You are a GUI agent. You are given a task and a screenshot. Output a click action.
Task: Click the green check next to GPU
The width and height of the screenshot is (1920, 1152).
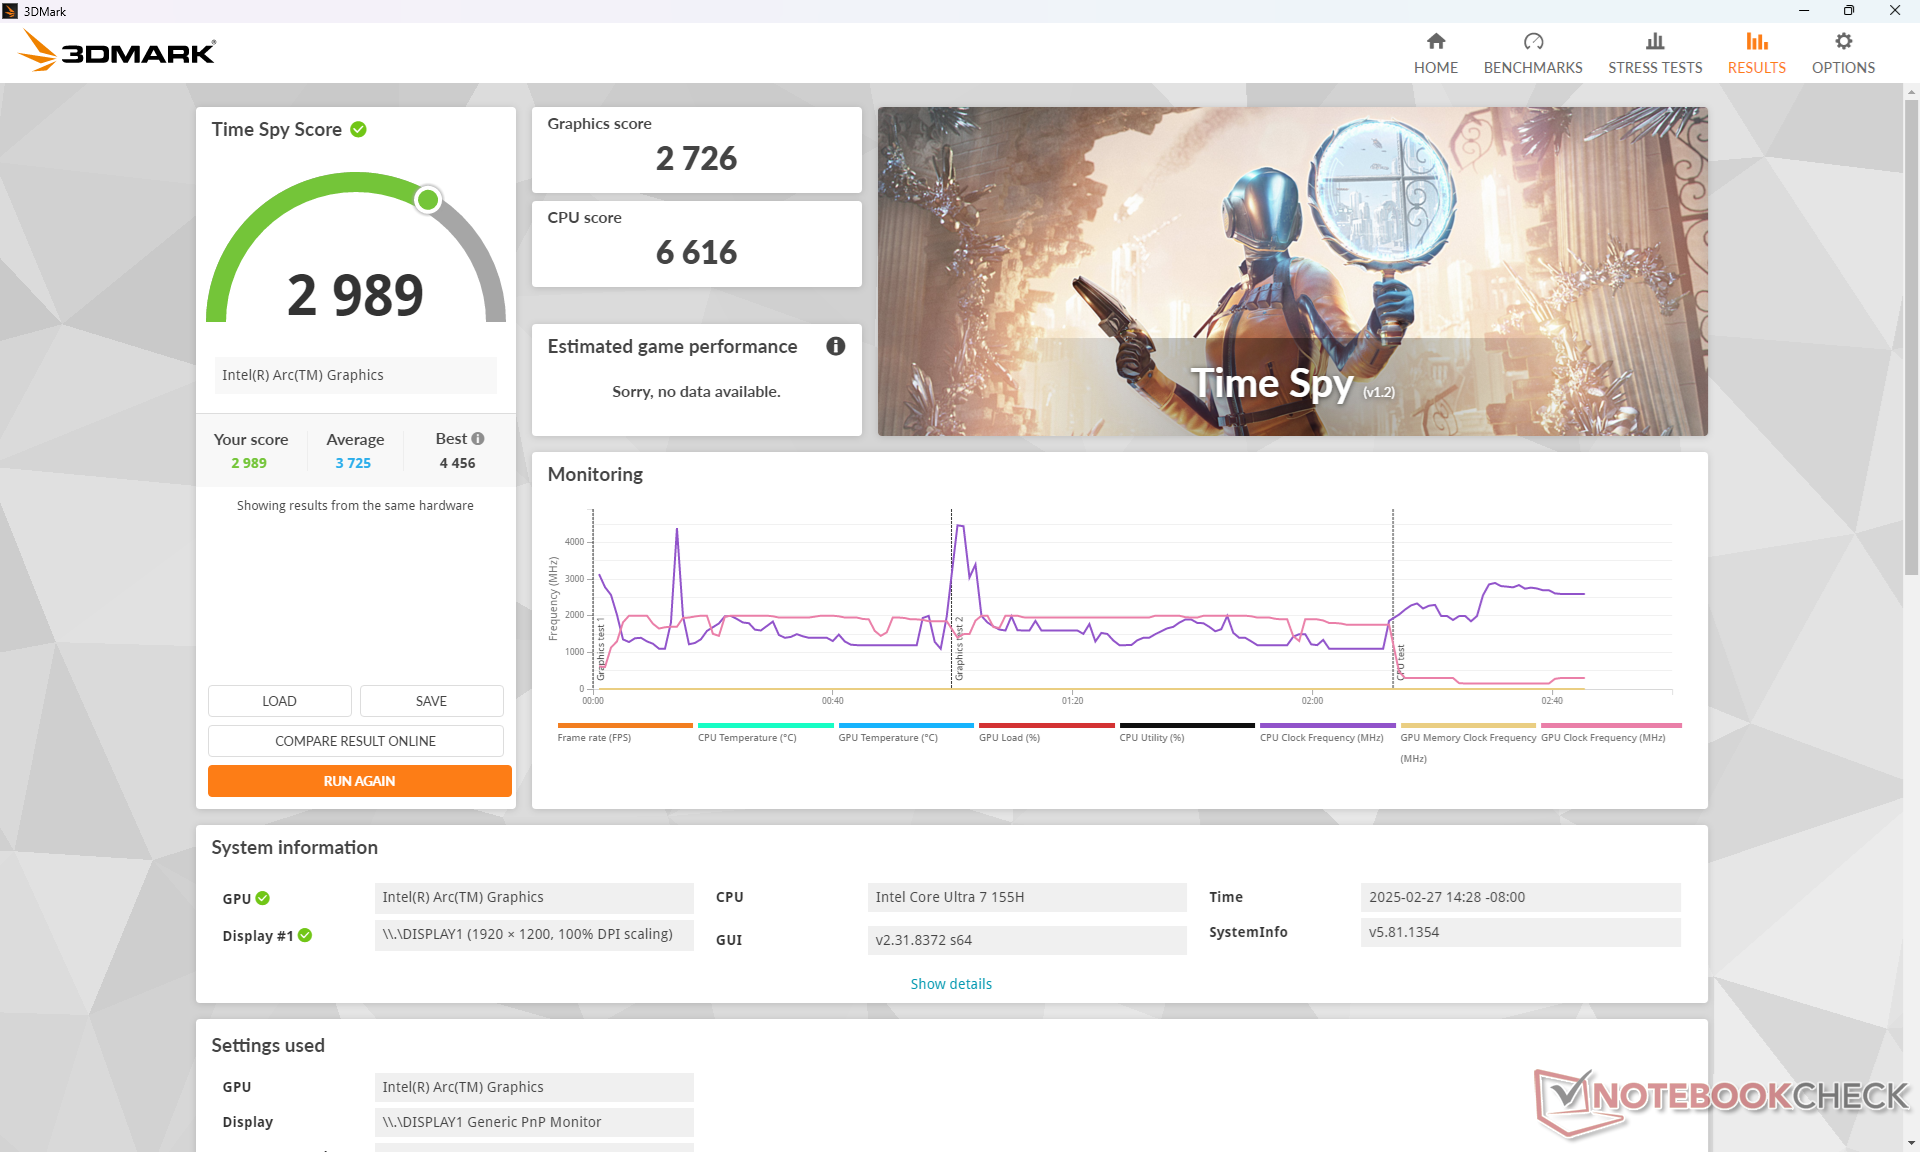[262, 898]
